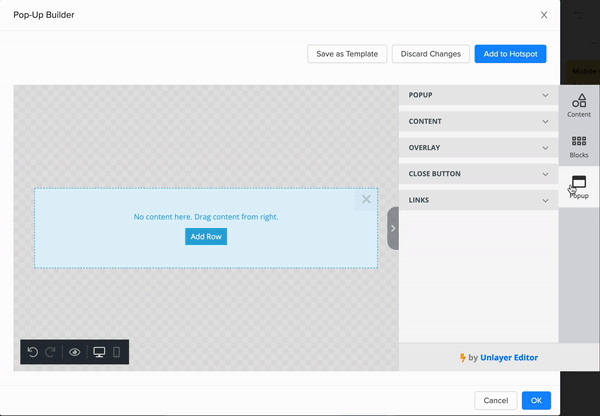
Task: Toggle preview with the eye icon
Action: pos(75,352)
